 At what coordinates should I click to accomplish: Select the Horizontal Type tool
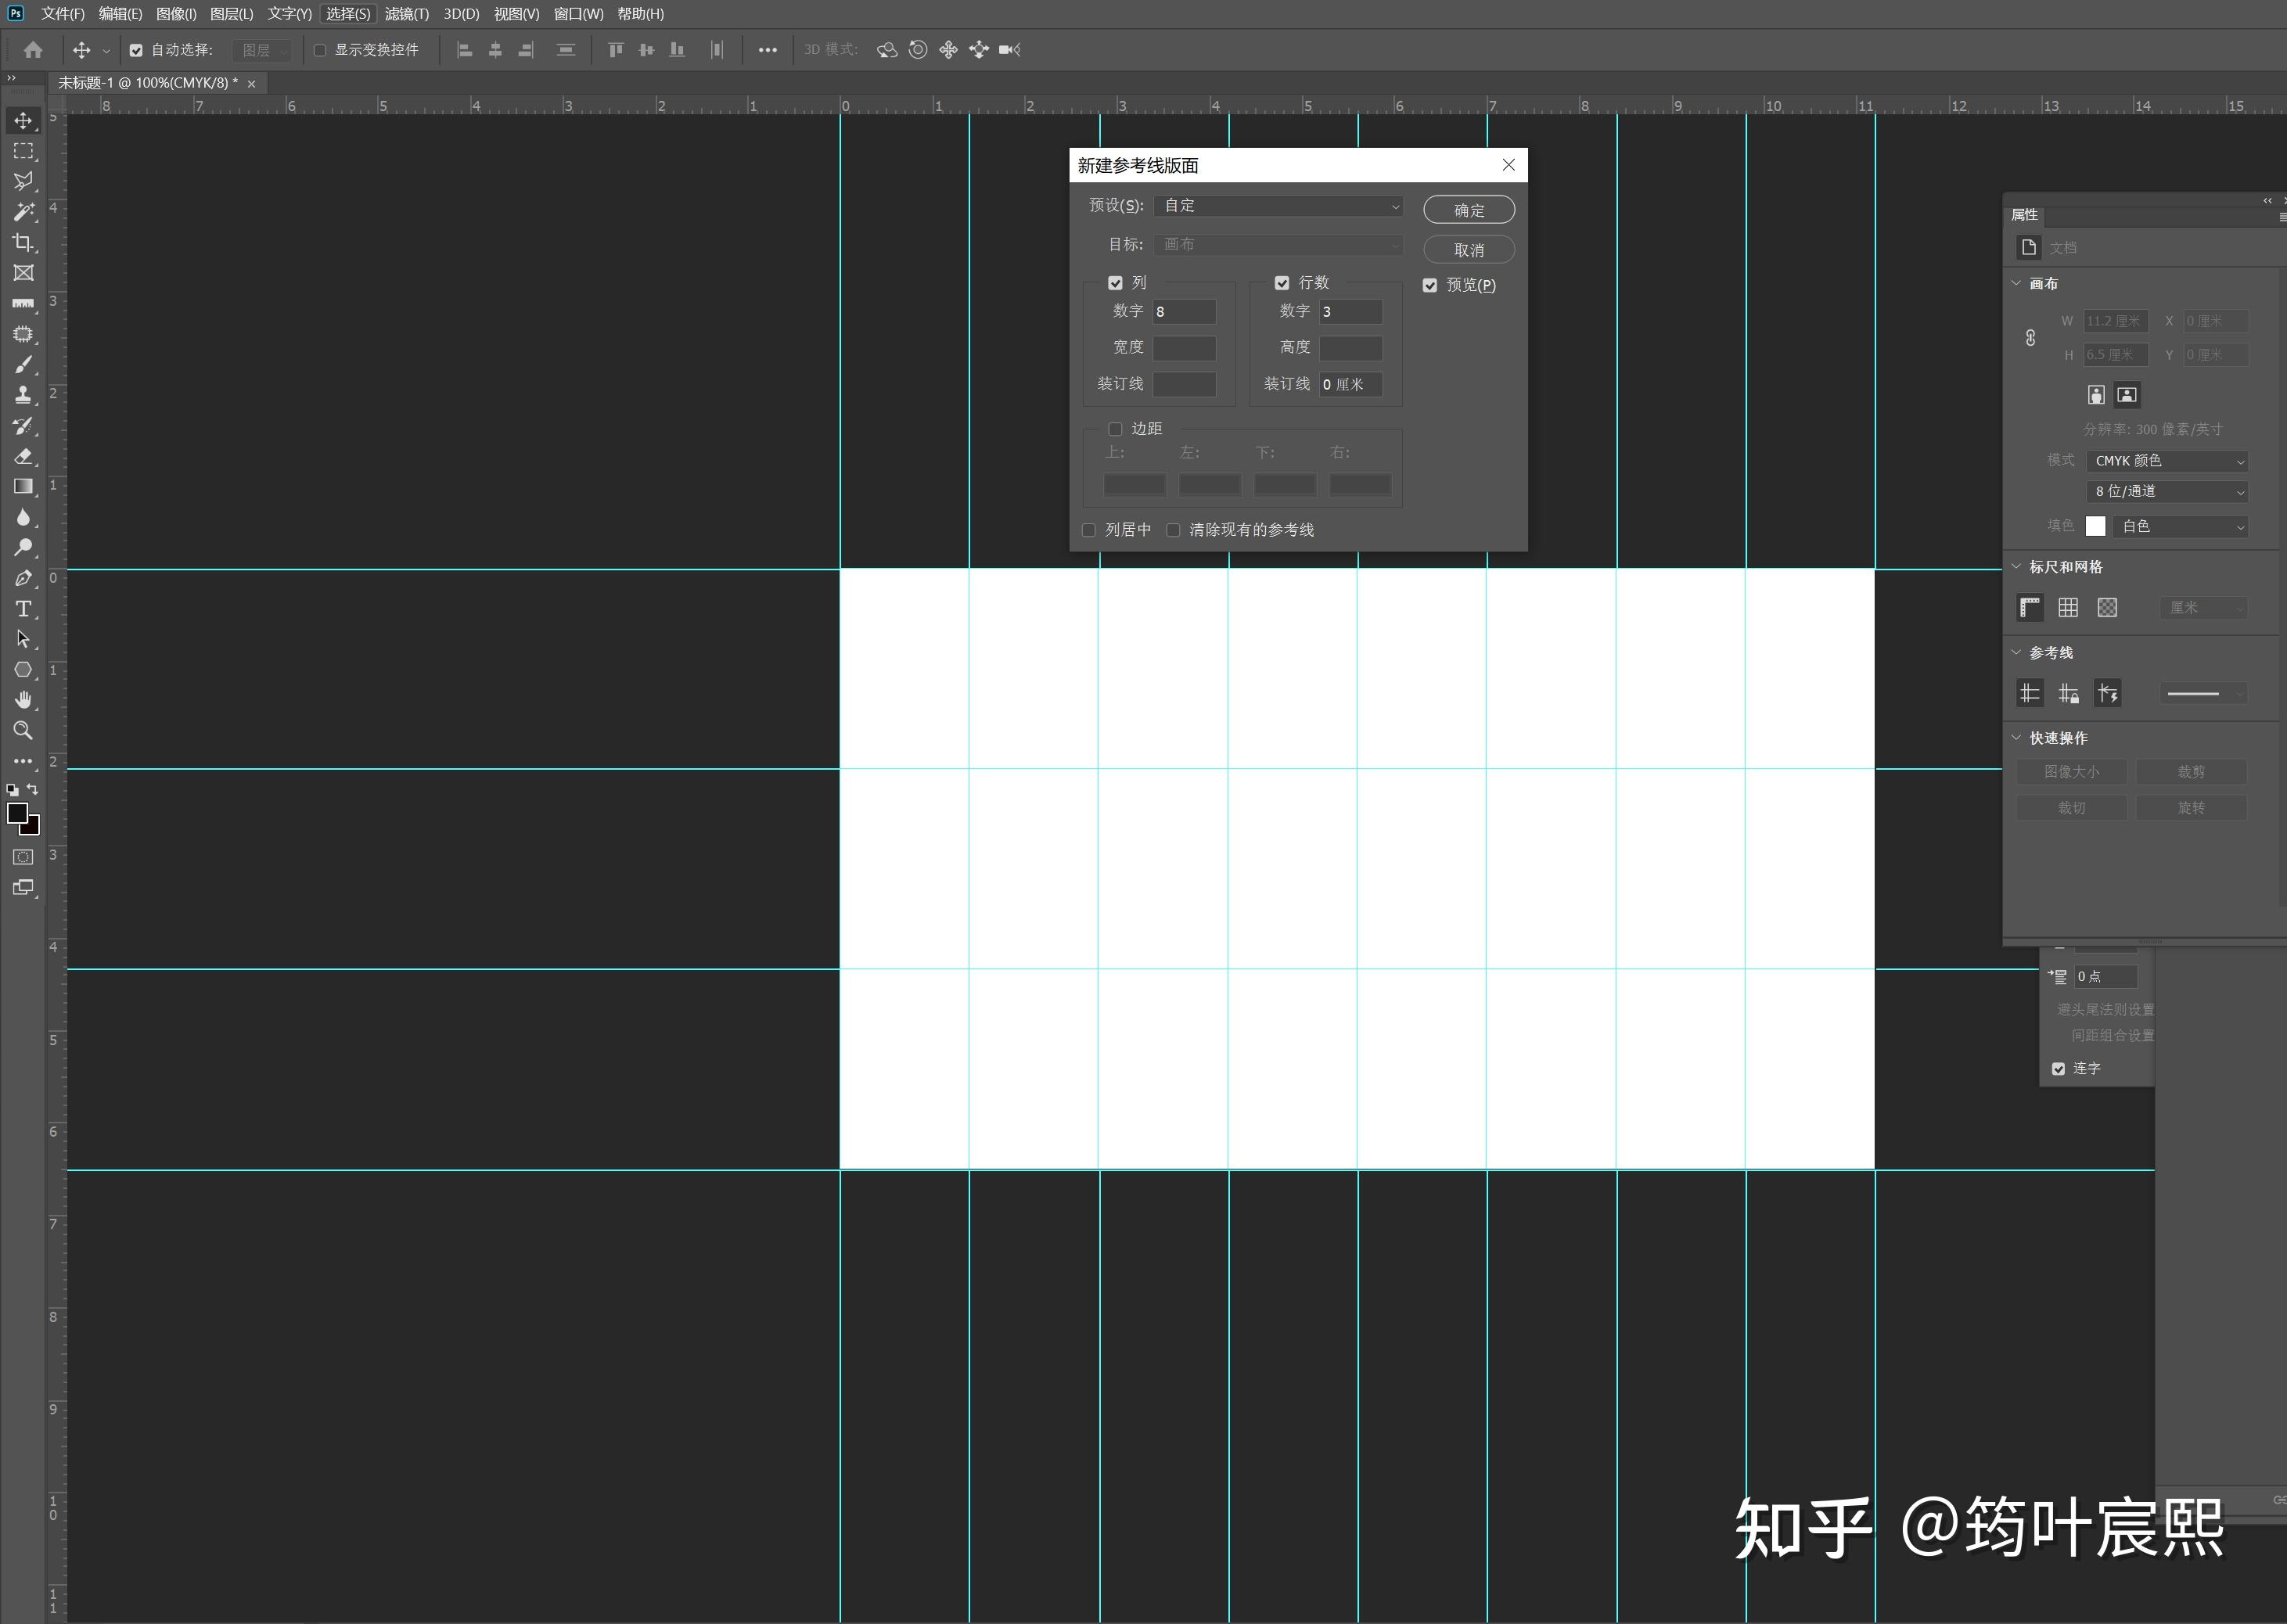pos(23,609)
